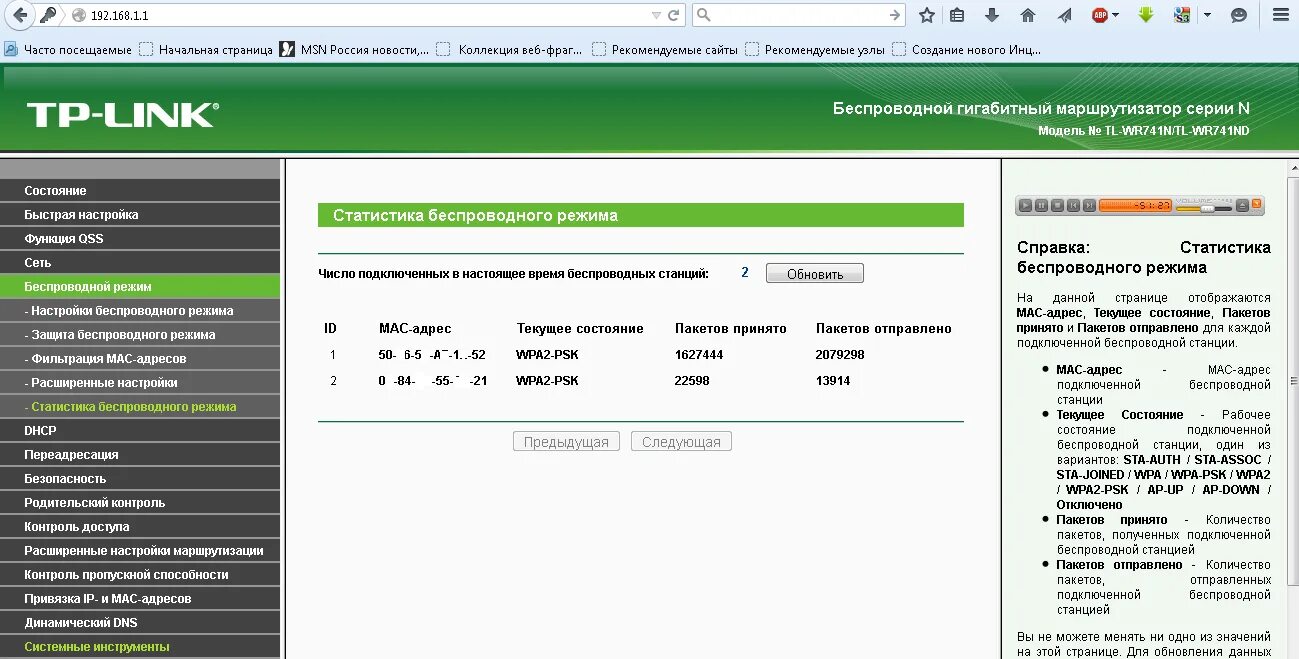
Task: Click the green download helper arrow icon
Action: 1146,15
